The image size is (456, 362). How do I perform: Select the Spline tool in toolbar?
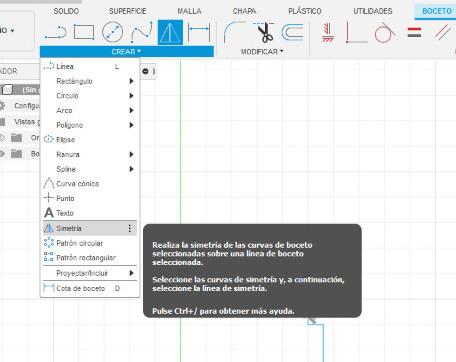(x=142, y=32)
